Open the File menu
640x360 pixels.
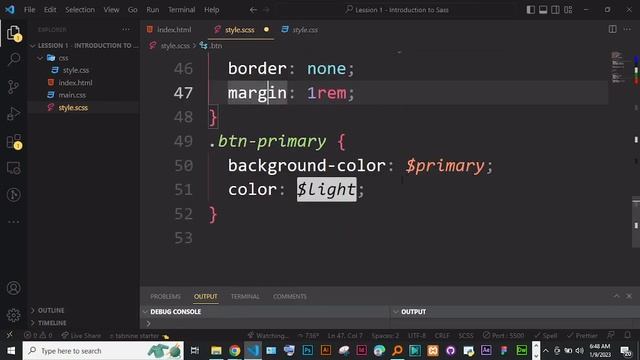pyautogui.click(x=29, y=10)
